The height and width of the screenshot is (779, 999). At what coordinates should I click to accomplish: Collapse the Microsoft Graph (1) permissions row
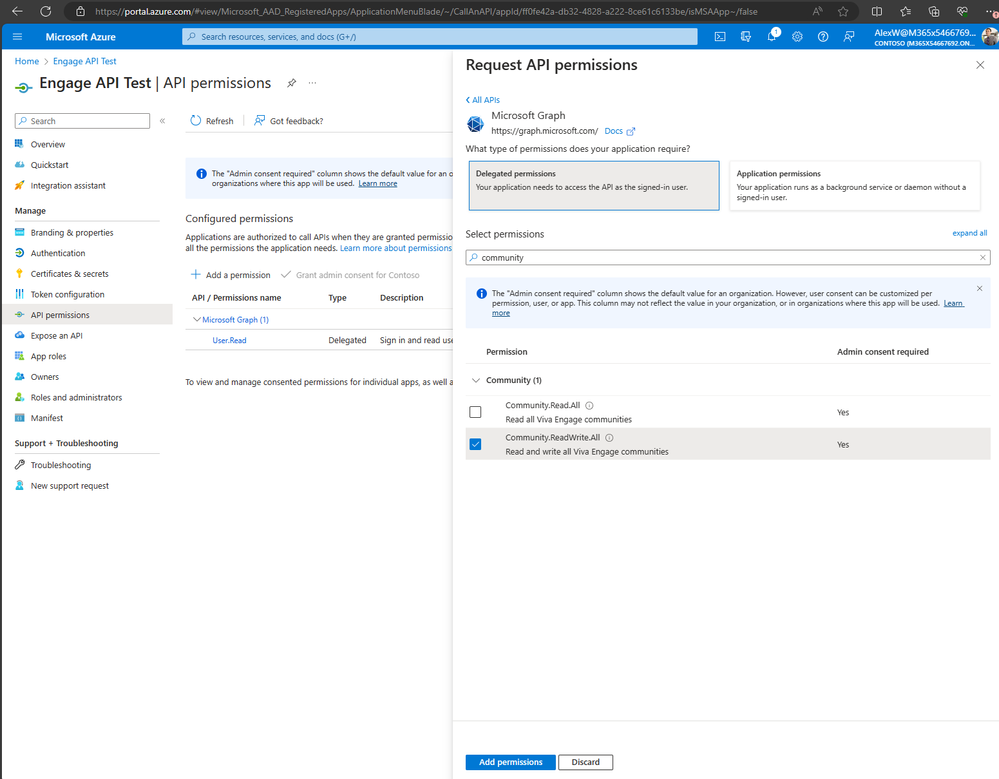[x=197, y=319]
